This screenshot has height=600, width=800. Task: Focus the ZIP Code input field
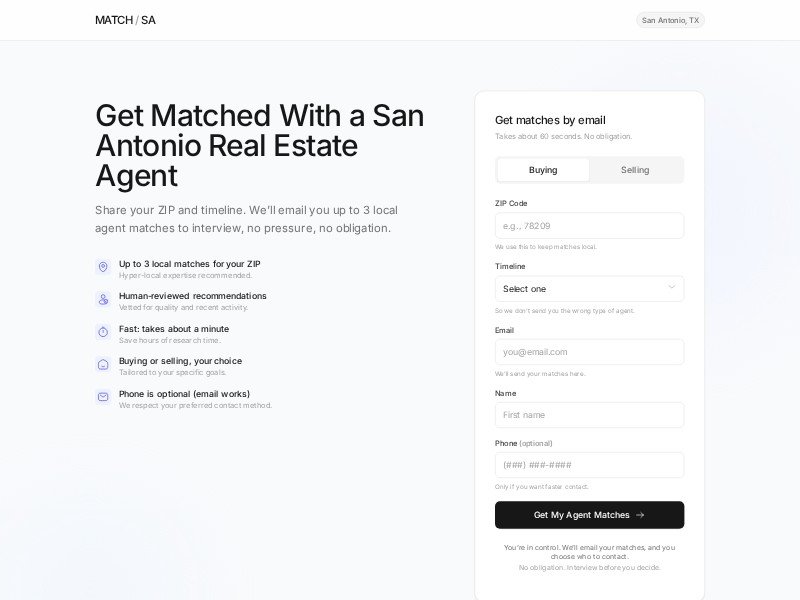coord(589,226)
